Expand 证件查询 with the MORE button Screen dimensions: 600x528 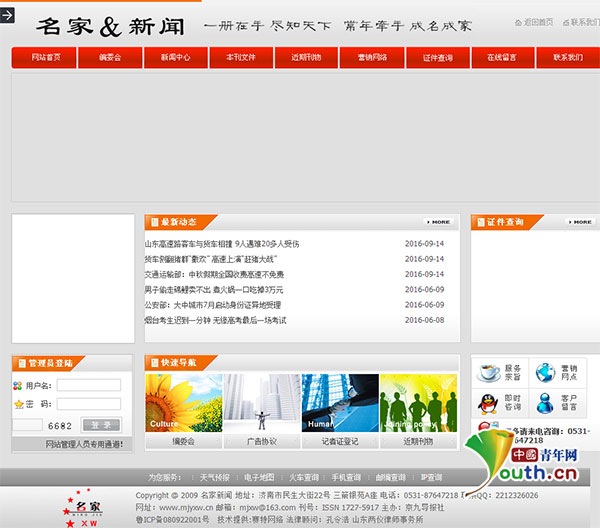(x=579, y=222)
